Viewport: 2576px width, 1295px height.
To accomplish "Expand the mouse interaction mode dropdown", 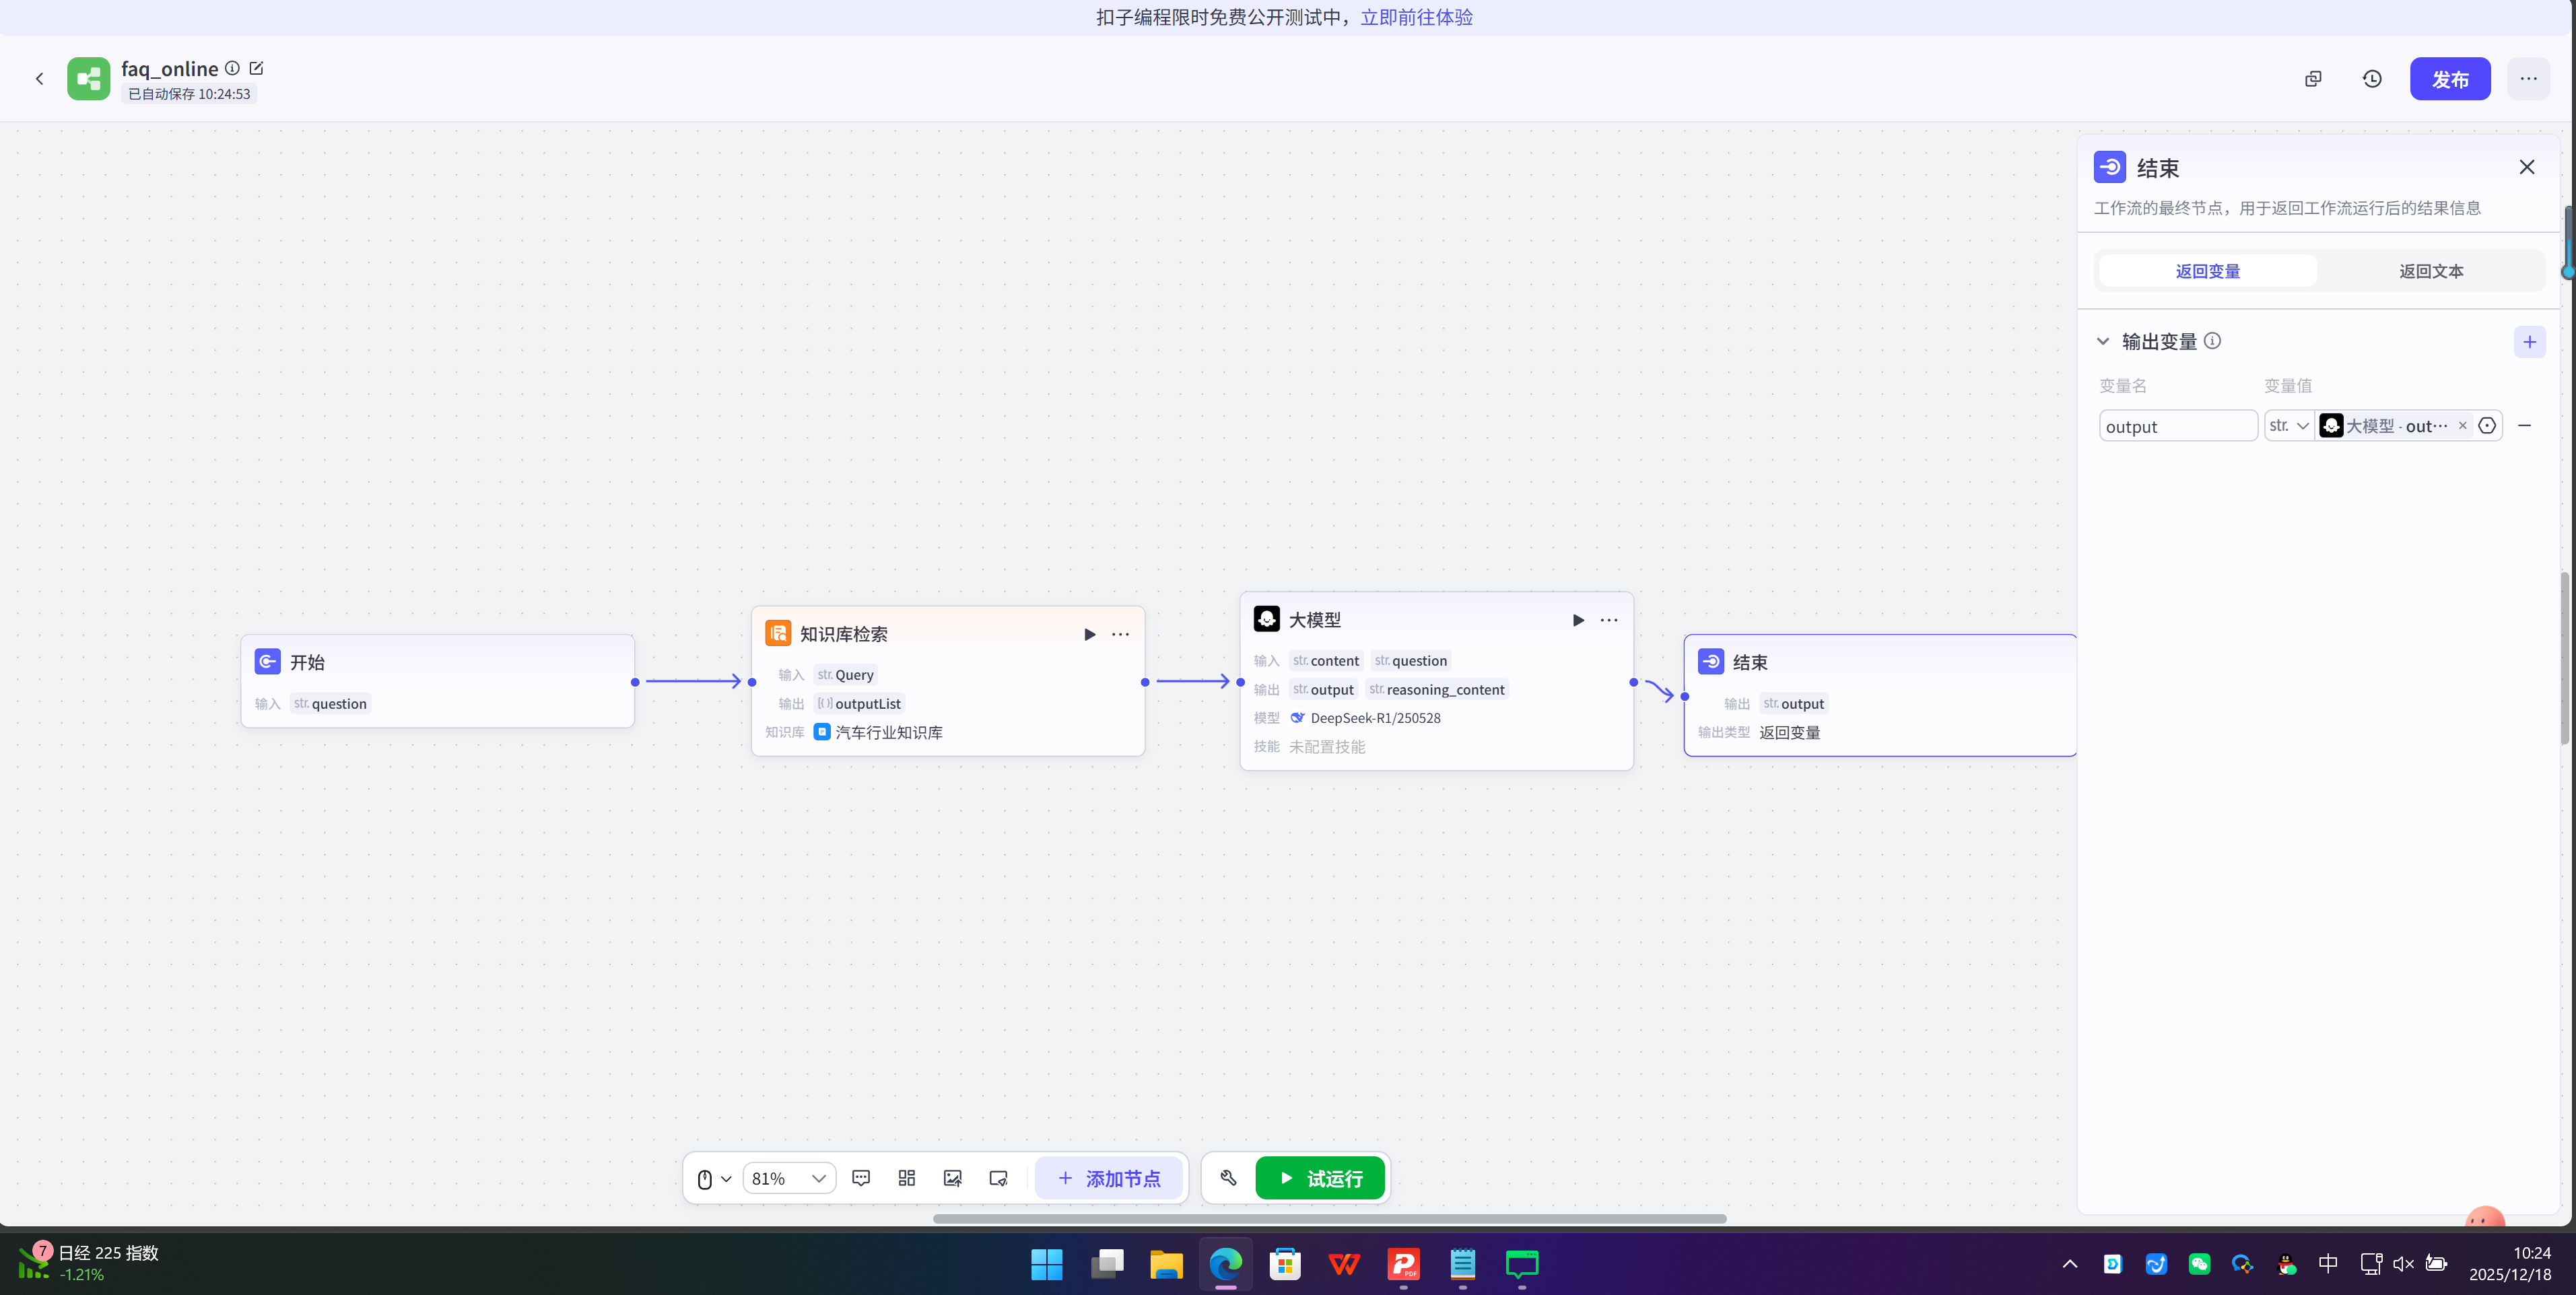I will [714, 1178].
